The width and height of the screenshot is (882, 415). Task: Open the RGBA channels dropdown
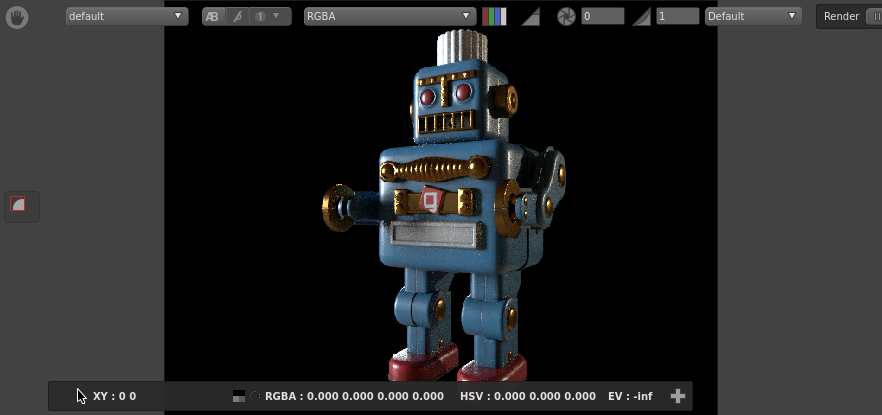(390, 16)
